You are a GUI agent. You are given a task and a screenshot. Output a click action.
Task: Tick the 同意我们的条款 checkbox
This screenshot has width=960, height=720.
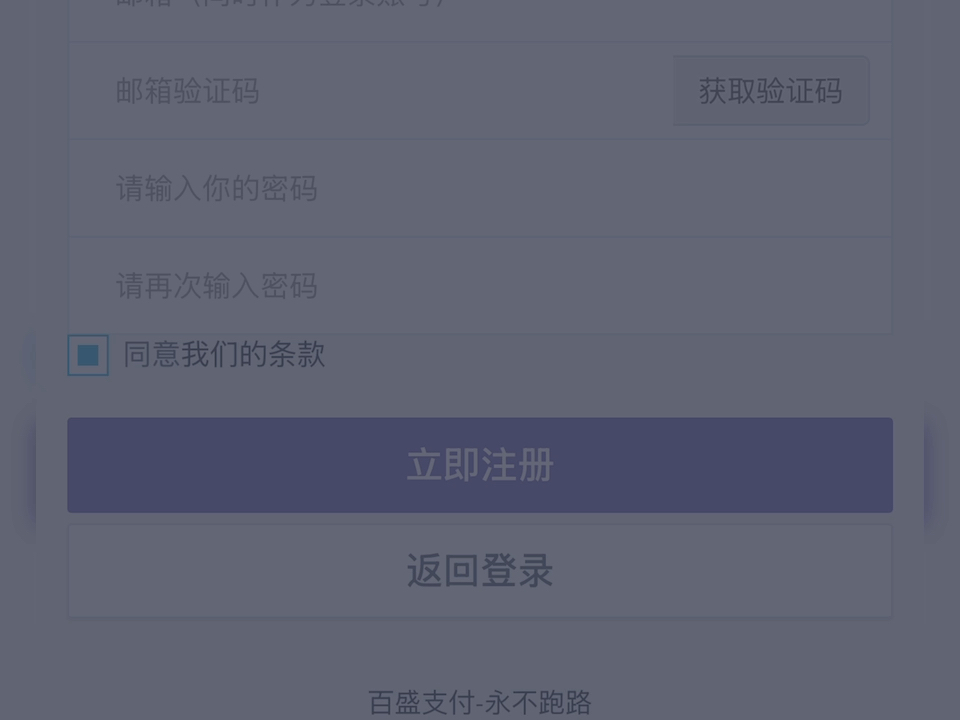coord(88,355)
